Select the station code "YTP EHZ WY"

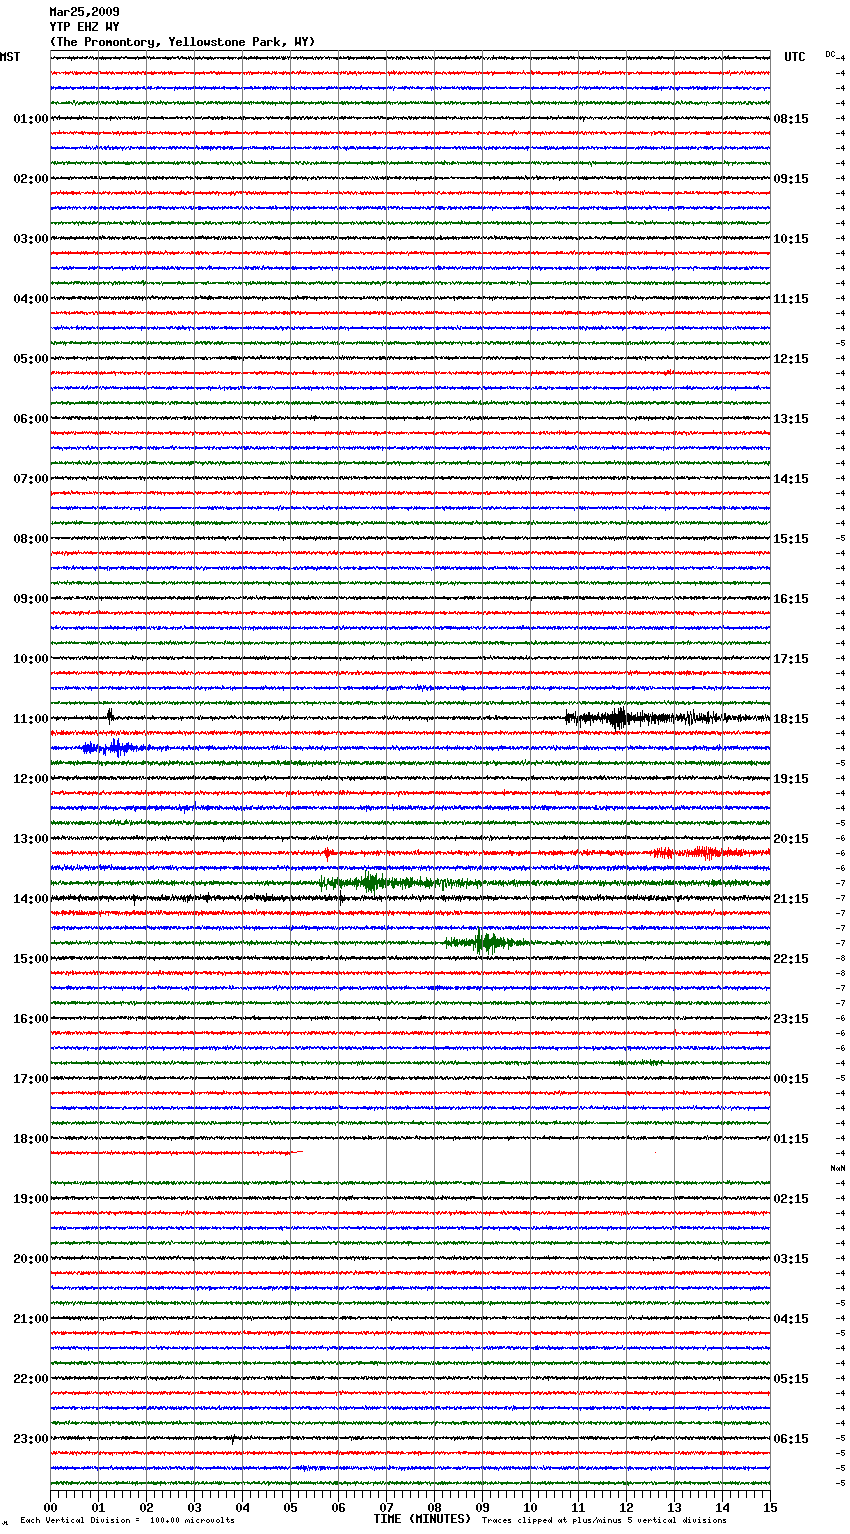pyautogui.click(x=84, y=27)
